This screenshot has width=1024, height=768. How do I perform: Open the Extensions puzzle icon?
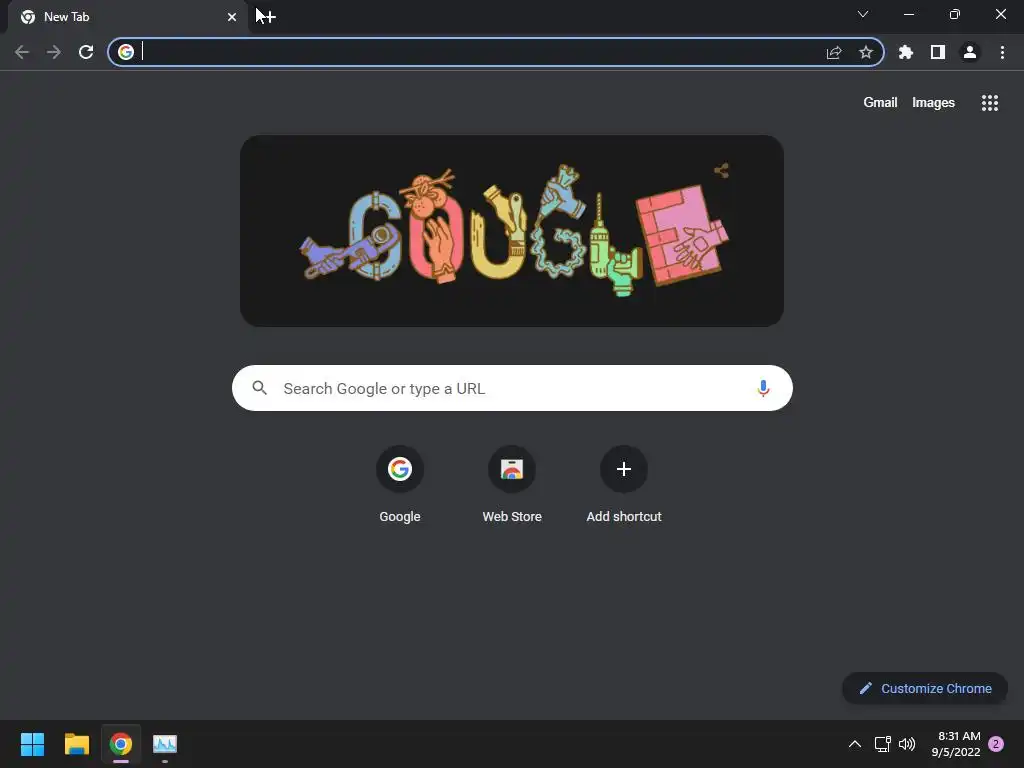(x=906, y=52)
